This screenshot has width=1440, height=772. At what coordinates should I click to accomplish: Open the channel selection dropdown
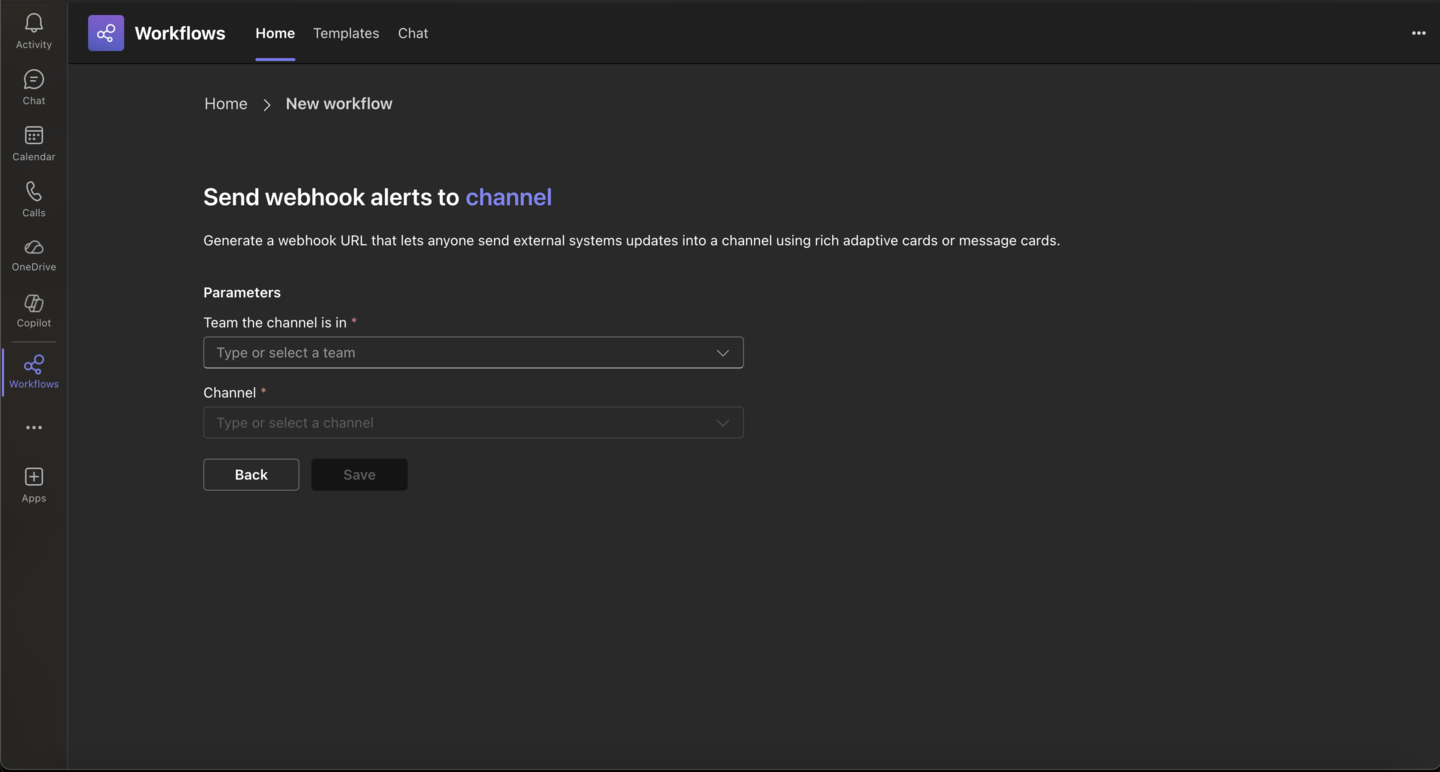coord(722,422)
